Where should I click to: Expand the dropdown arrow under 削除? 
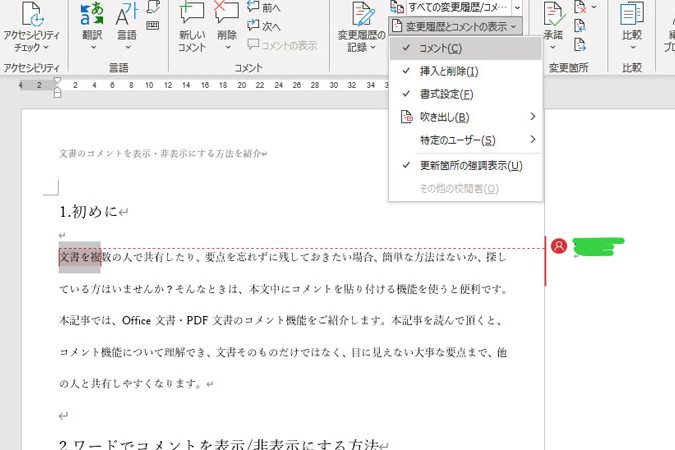[x=228, y=47]
